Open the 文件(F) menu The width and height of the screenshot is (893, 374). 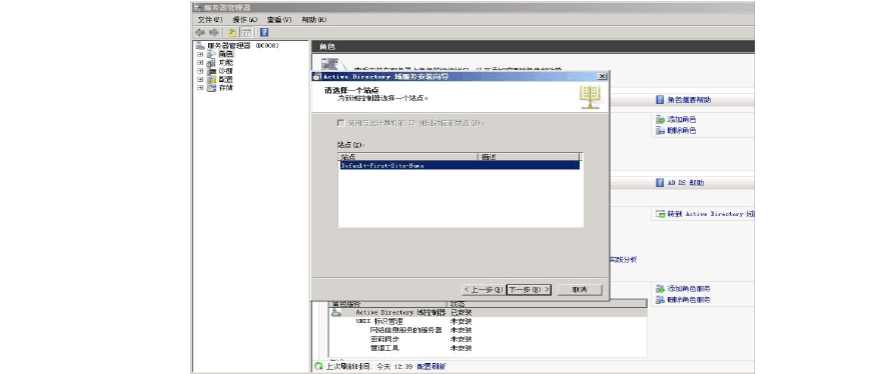(210, 19)
